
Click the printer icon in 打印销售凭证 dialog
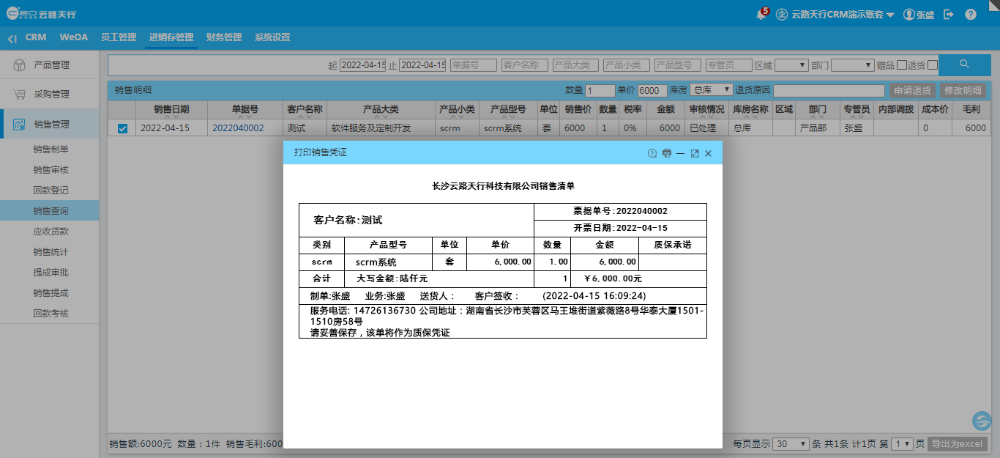(x=666, y=153)
